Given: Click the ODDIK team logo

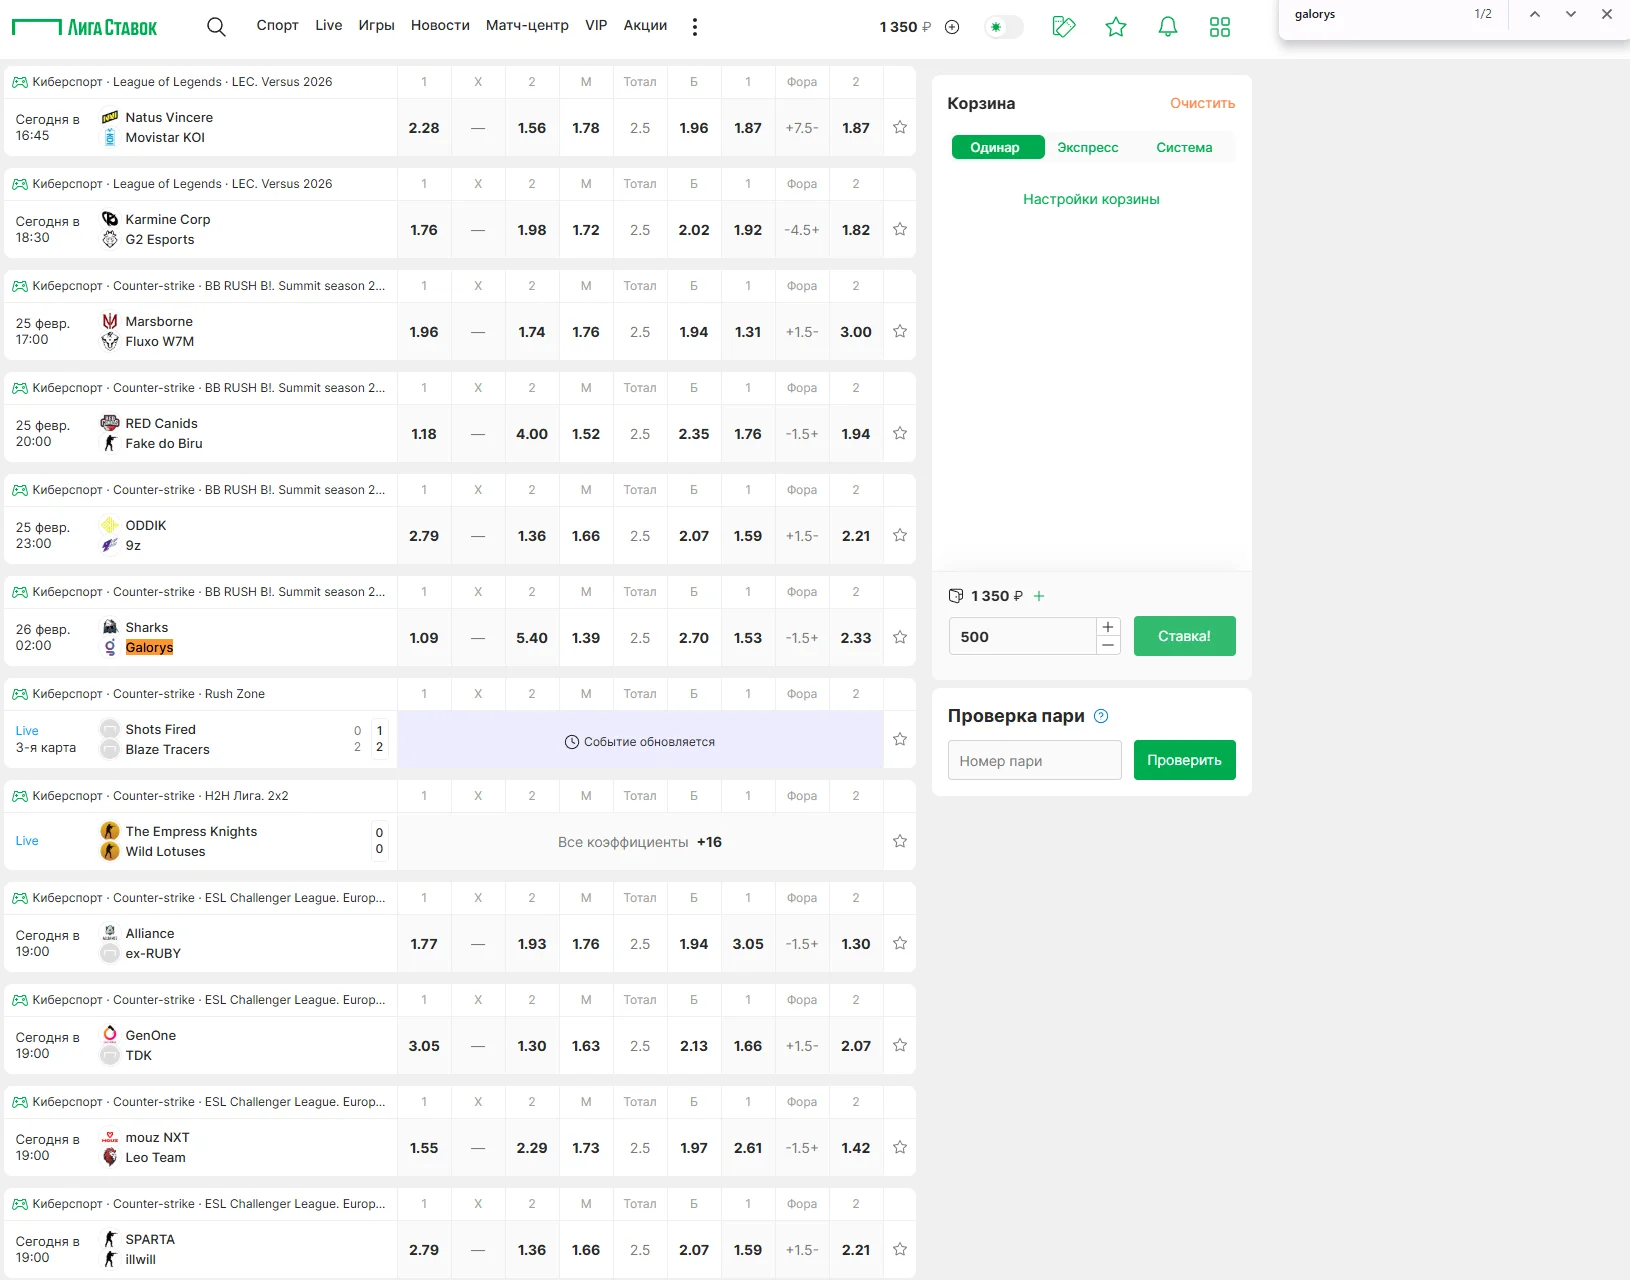Looking at the screenshot, I should point(110,525).
